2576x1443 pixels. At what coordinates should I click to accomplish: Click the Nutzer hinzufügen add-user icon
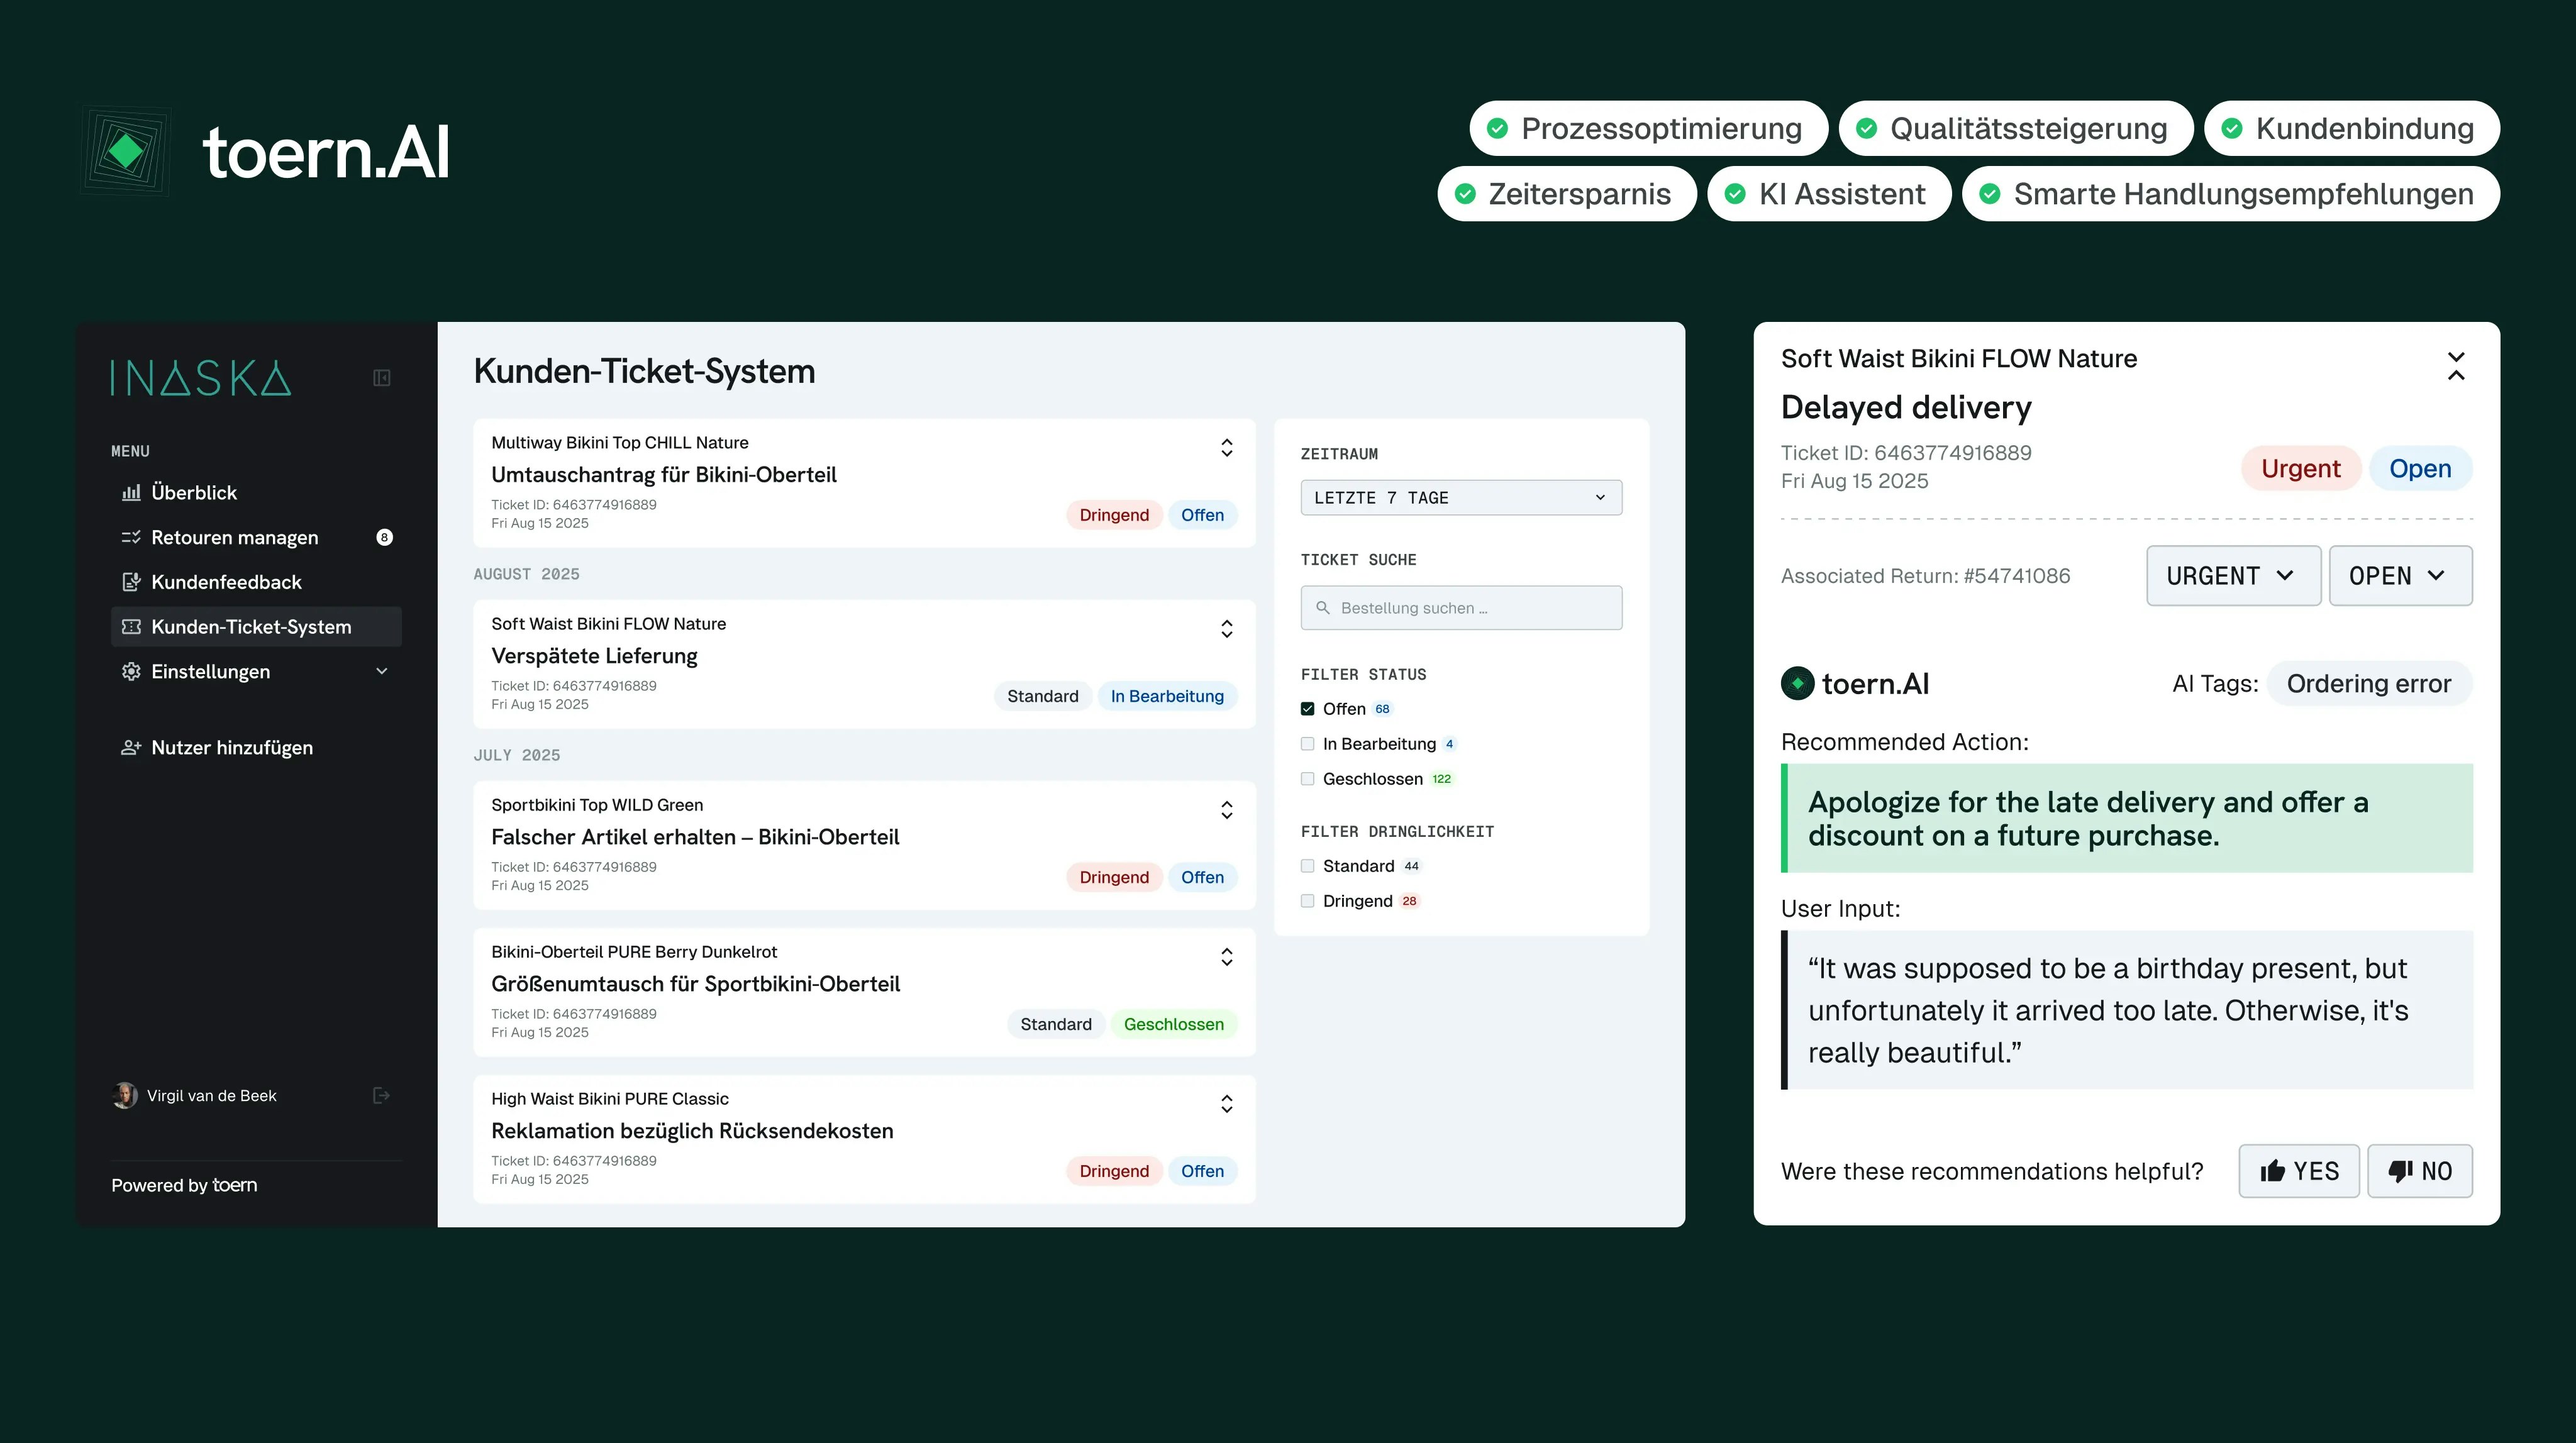point(131,748)
